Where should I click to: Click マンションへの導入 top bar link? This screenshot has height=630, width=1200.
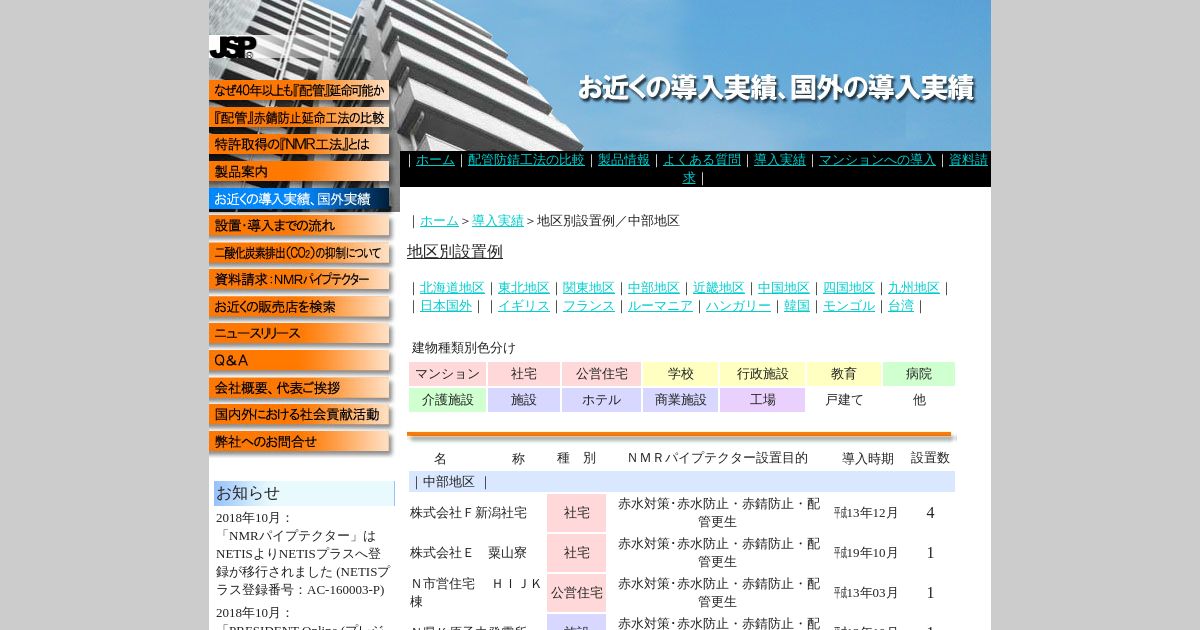pos(877,160)
